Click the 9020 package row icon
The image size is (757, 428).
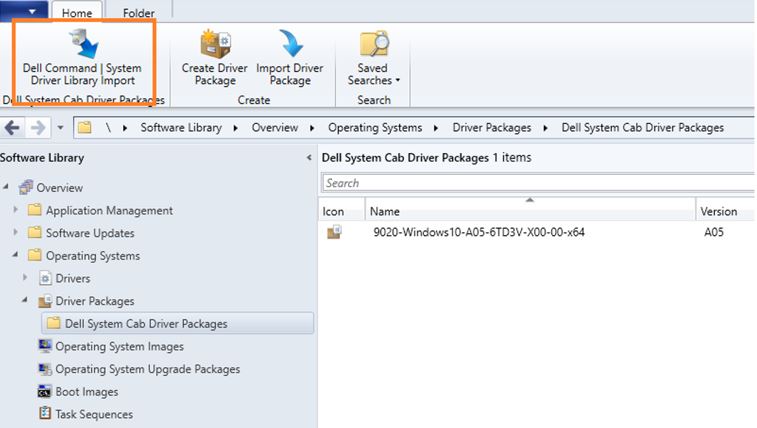tap(335, 232)
